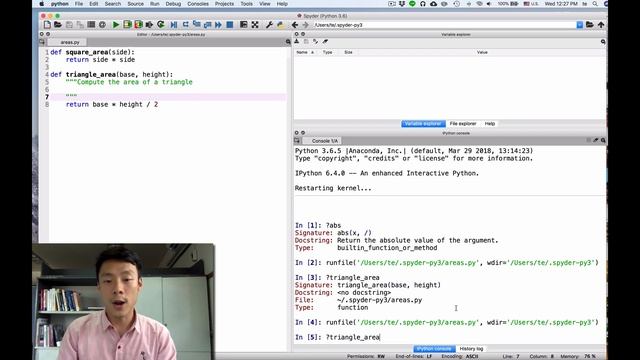Image resolution: width=640 pixels, height=360 pixels.
Task: Select the IPython console bottom tab
Action: click(434, 349)
